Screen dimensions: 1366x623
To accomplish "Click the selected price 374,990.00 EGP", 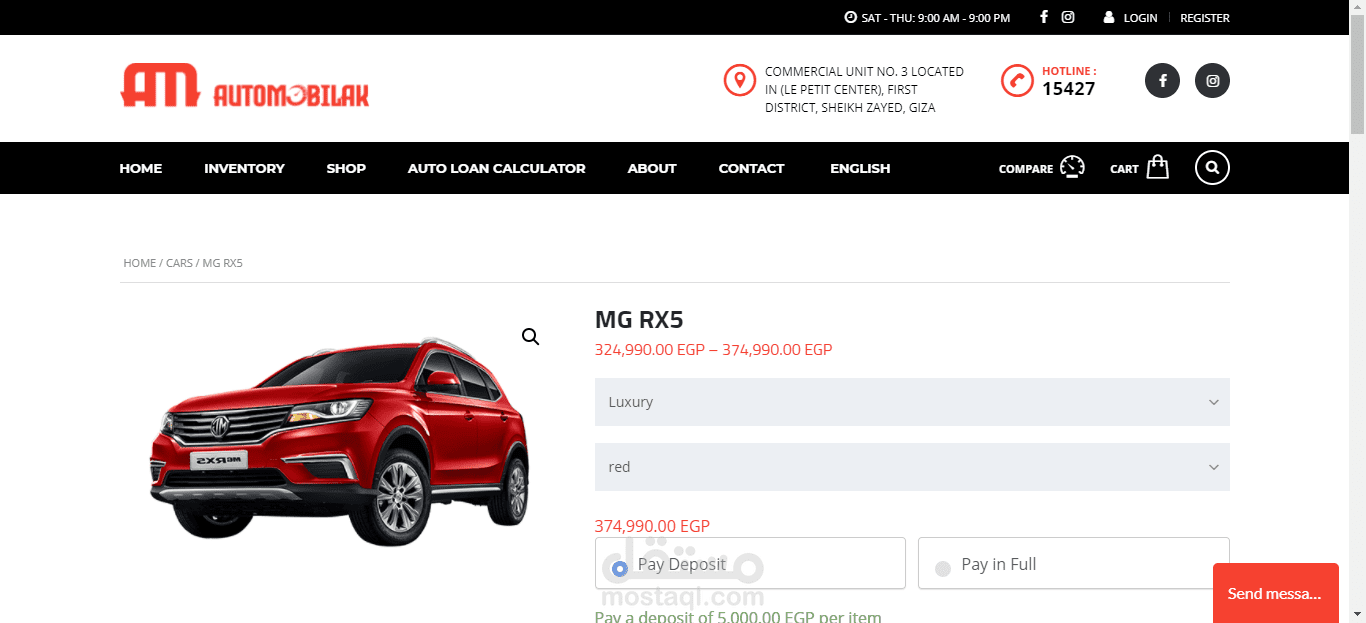I will pos(652,526).
